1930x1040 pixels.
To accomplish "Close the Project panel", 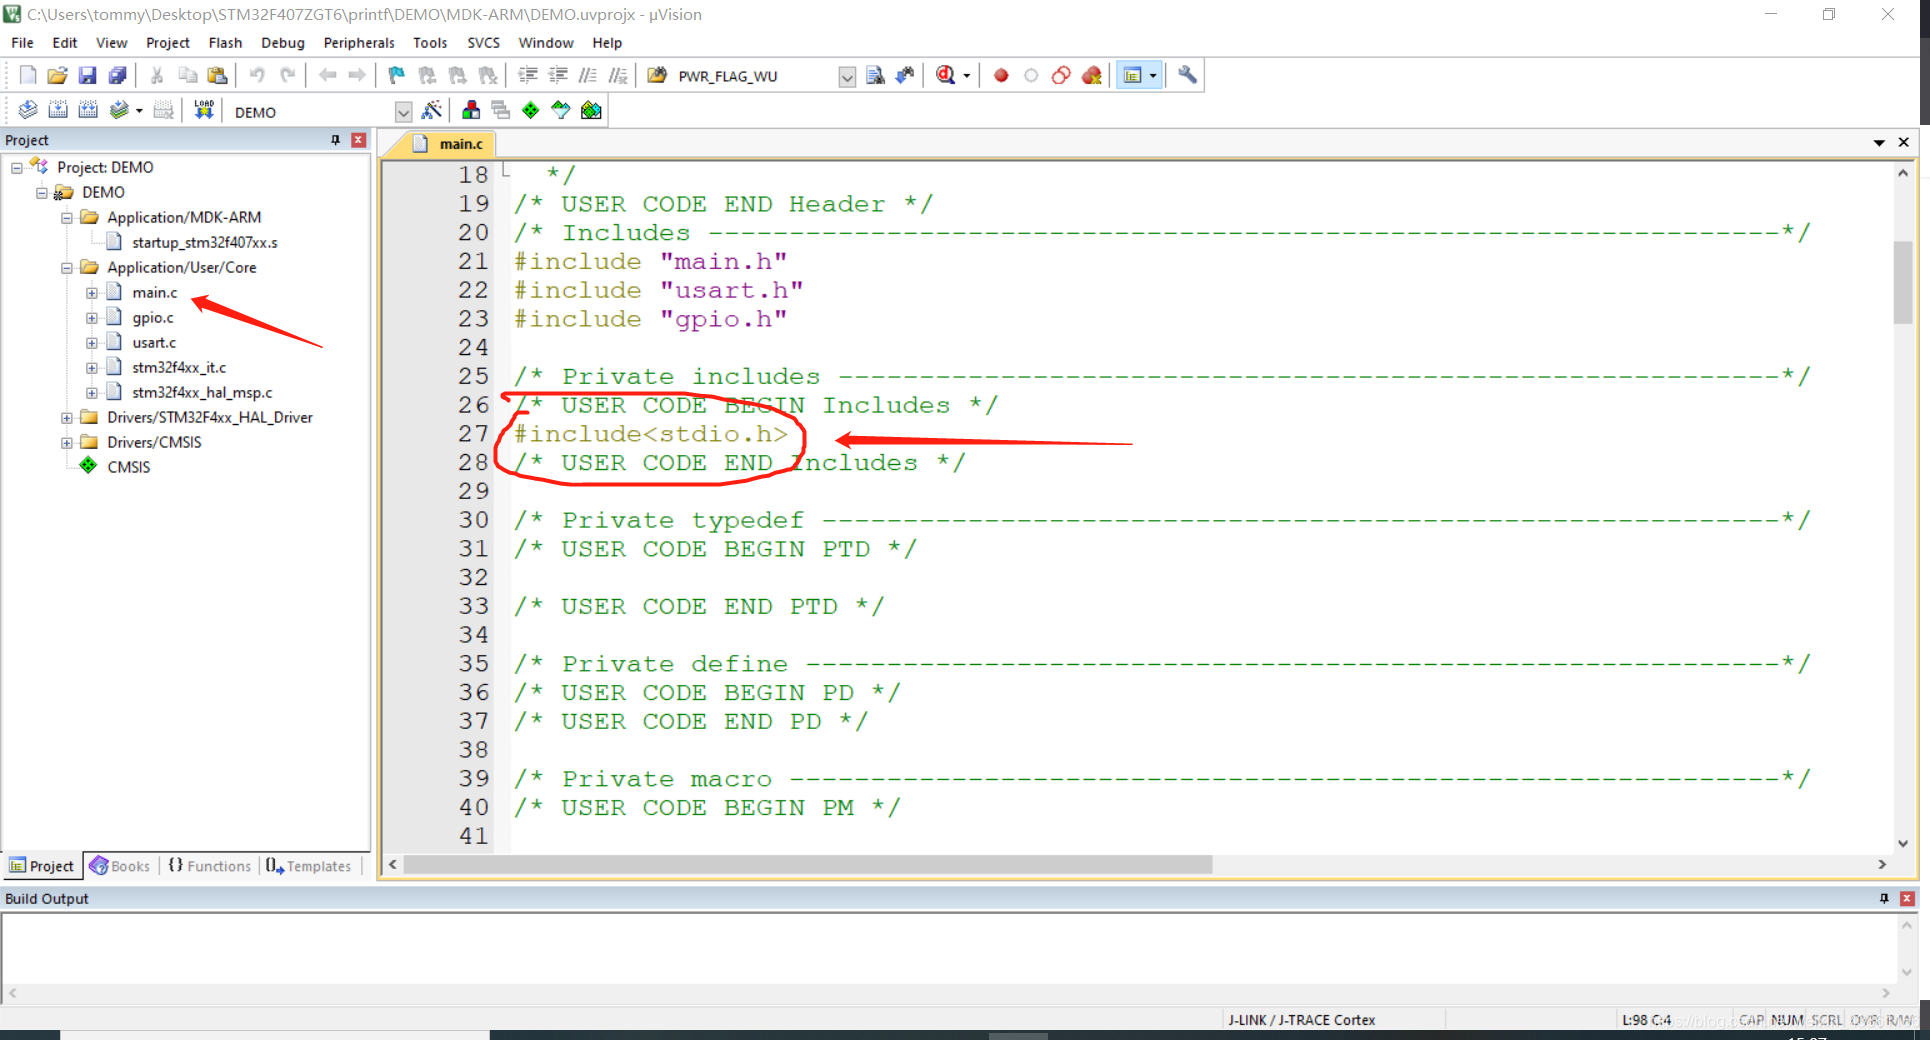I will tap(358, 140).
